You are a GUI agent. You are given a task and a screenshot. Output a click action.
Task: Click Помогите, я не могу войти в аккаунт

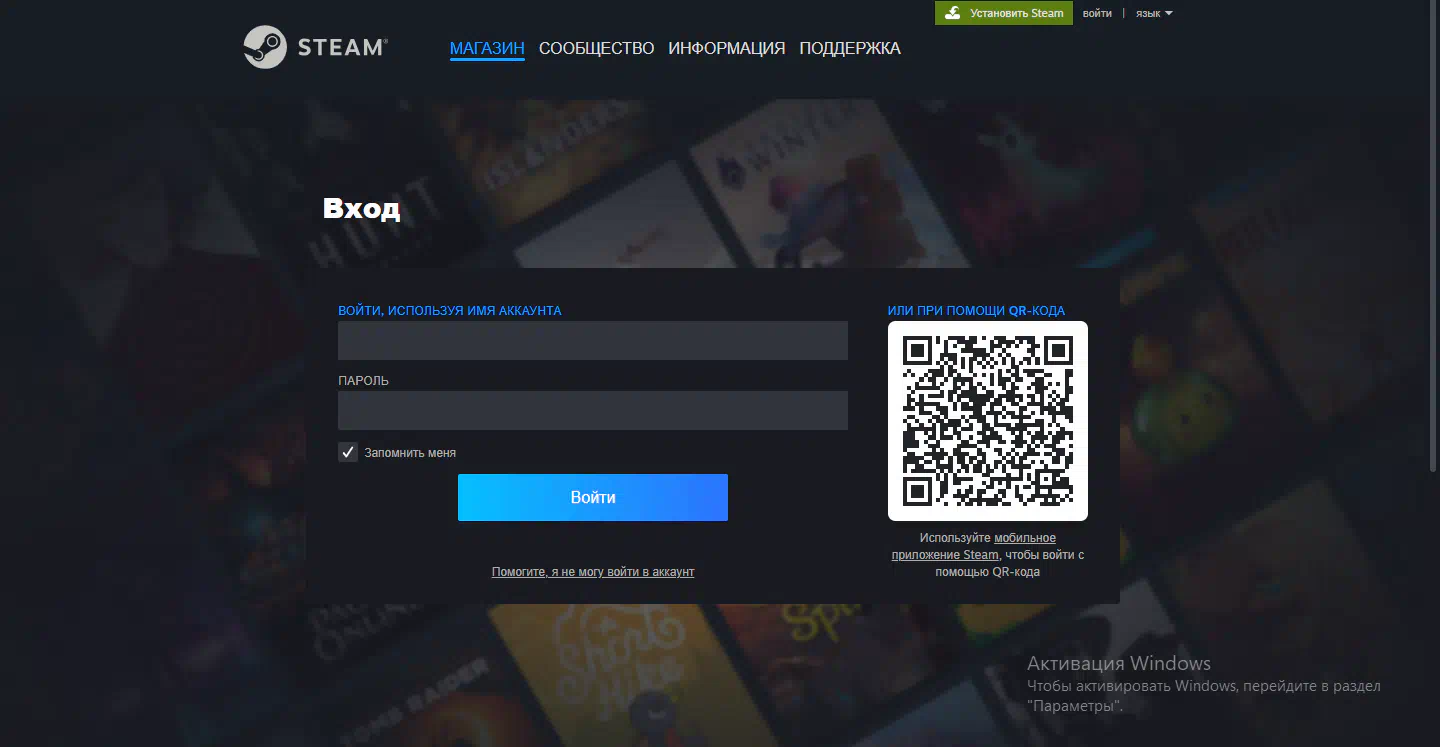(x=593, y=572)
